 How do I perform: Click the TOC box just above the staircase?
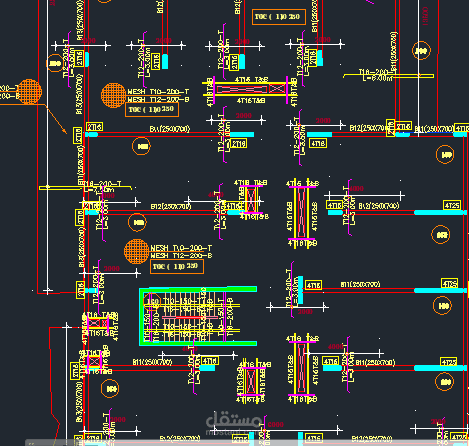[177, 267]
